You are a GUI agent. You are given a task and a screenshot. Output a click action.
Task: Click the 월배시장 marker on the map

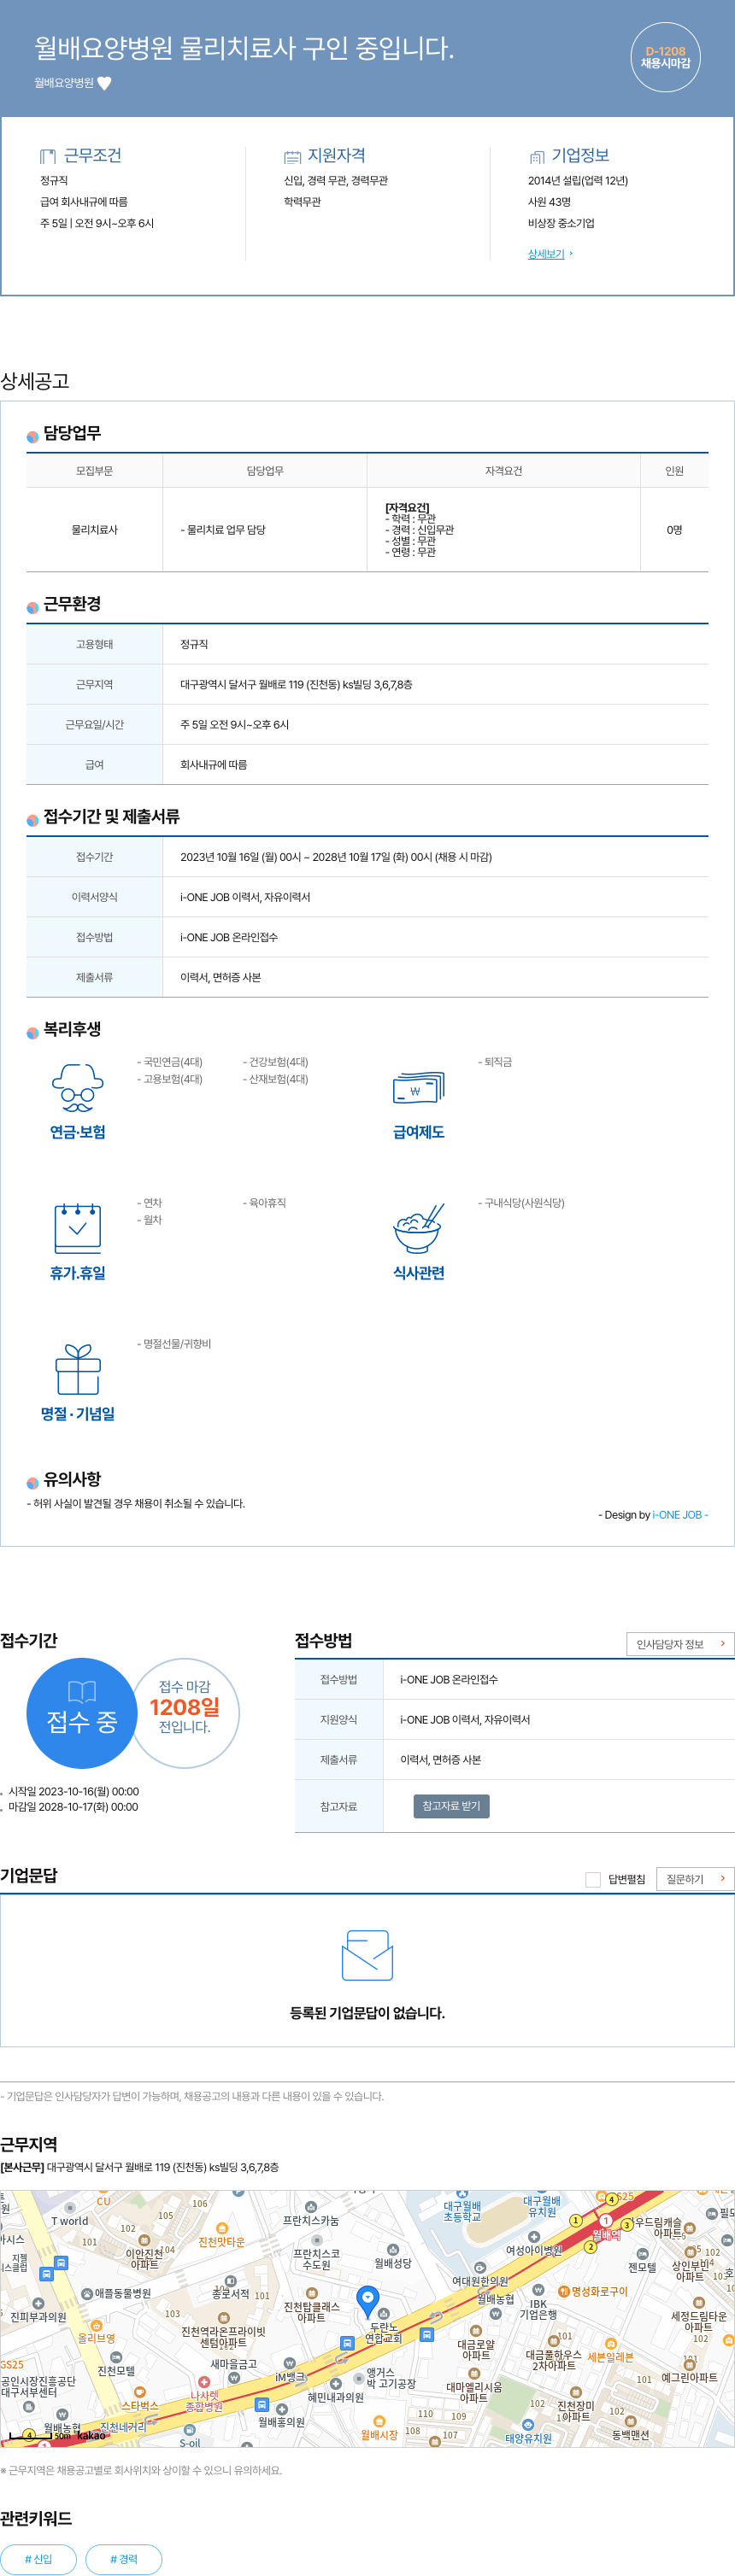click(x=379, y=2430)
